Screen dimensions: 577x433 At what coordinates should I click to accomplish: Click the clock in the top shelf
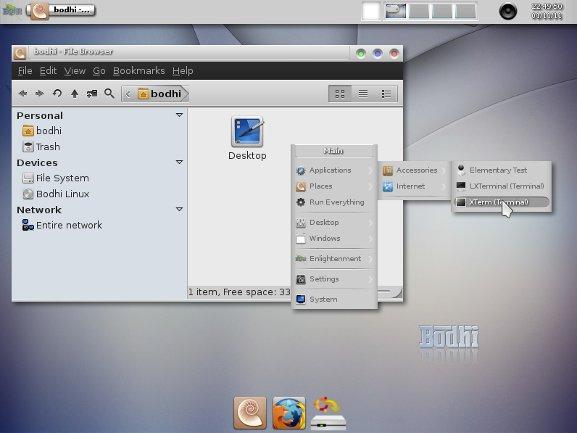pyautogui.click(x=547, y=11)
